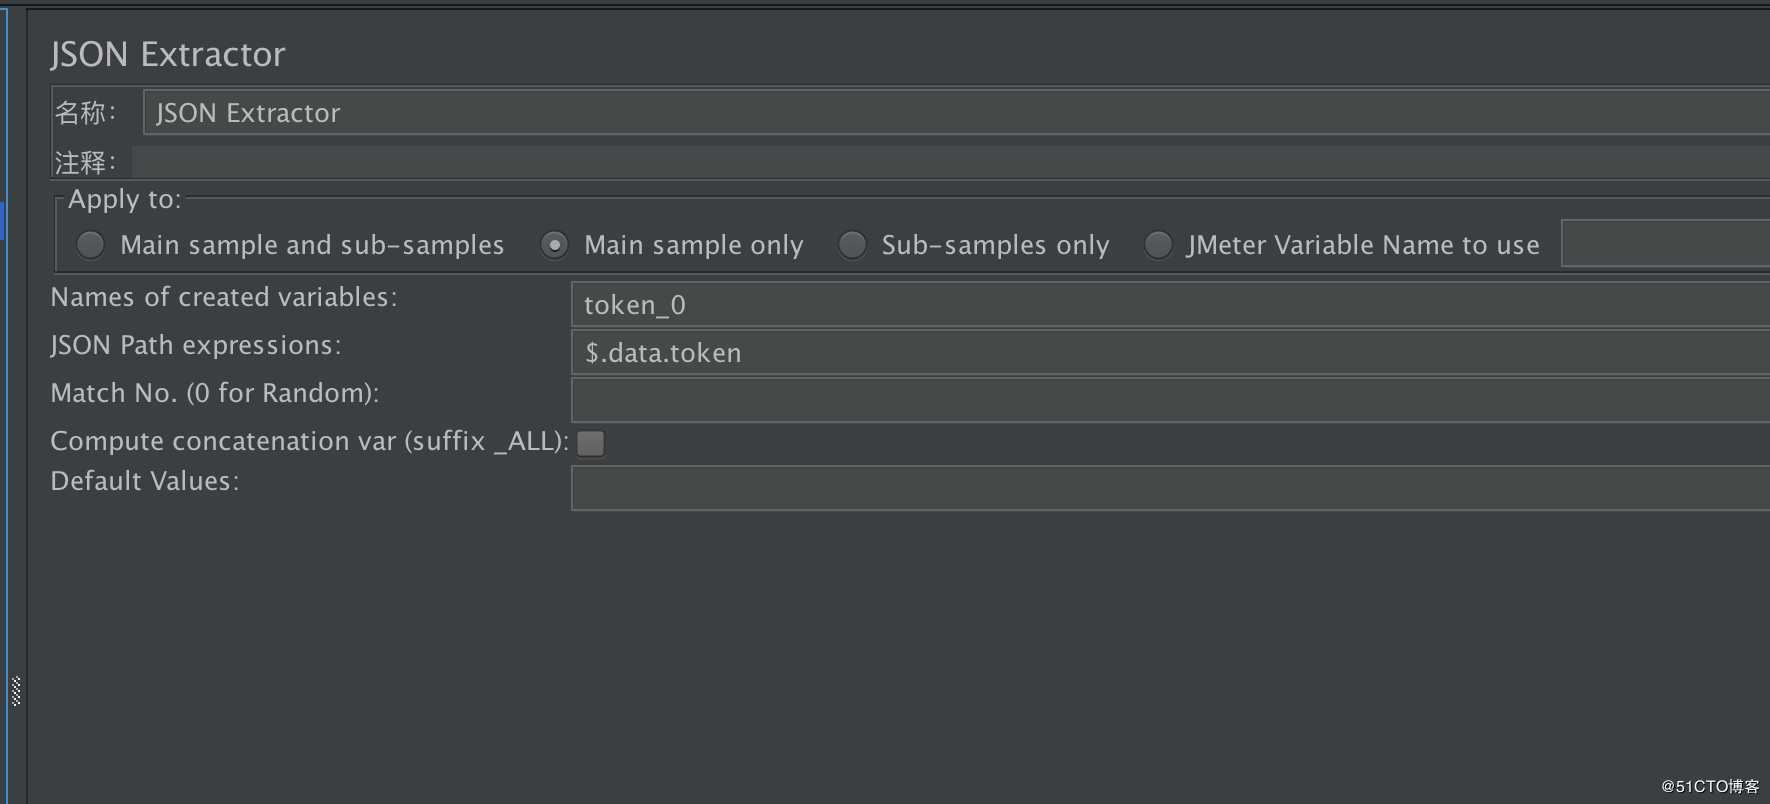Click the 名称 name field containing JSON Extractor
The width and height of the screenshot is (1770, 804).
click(956, 112)
